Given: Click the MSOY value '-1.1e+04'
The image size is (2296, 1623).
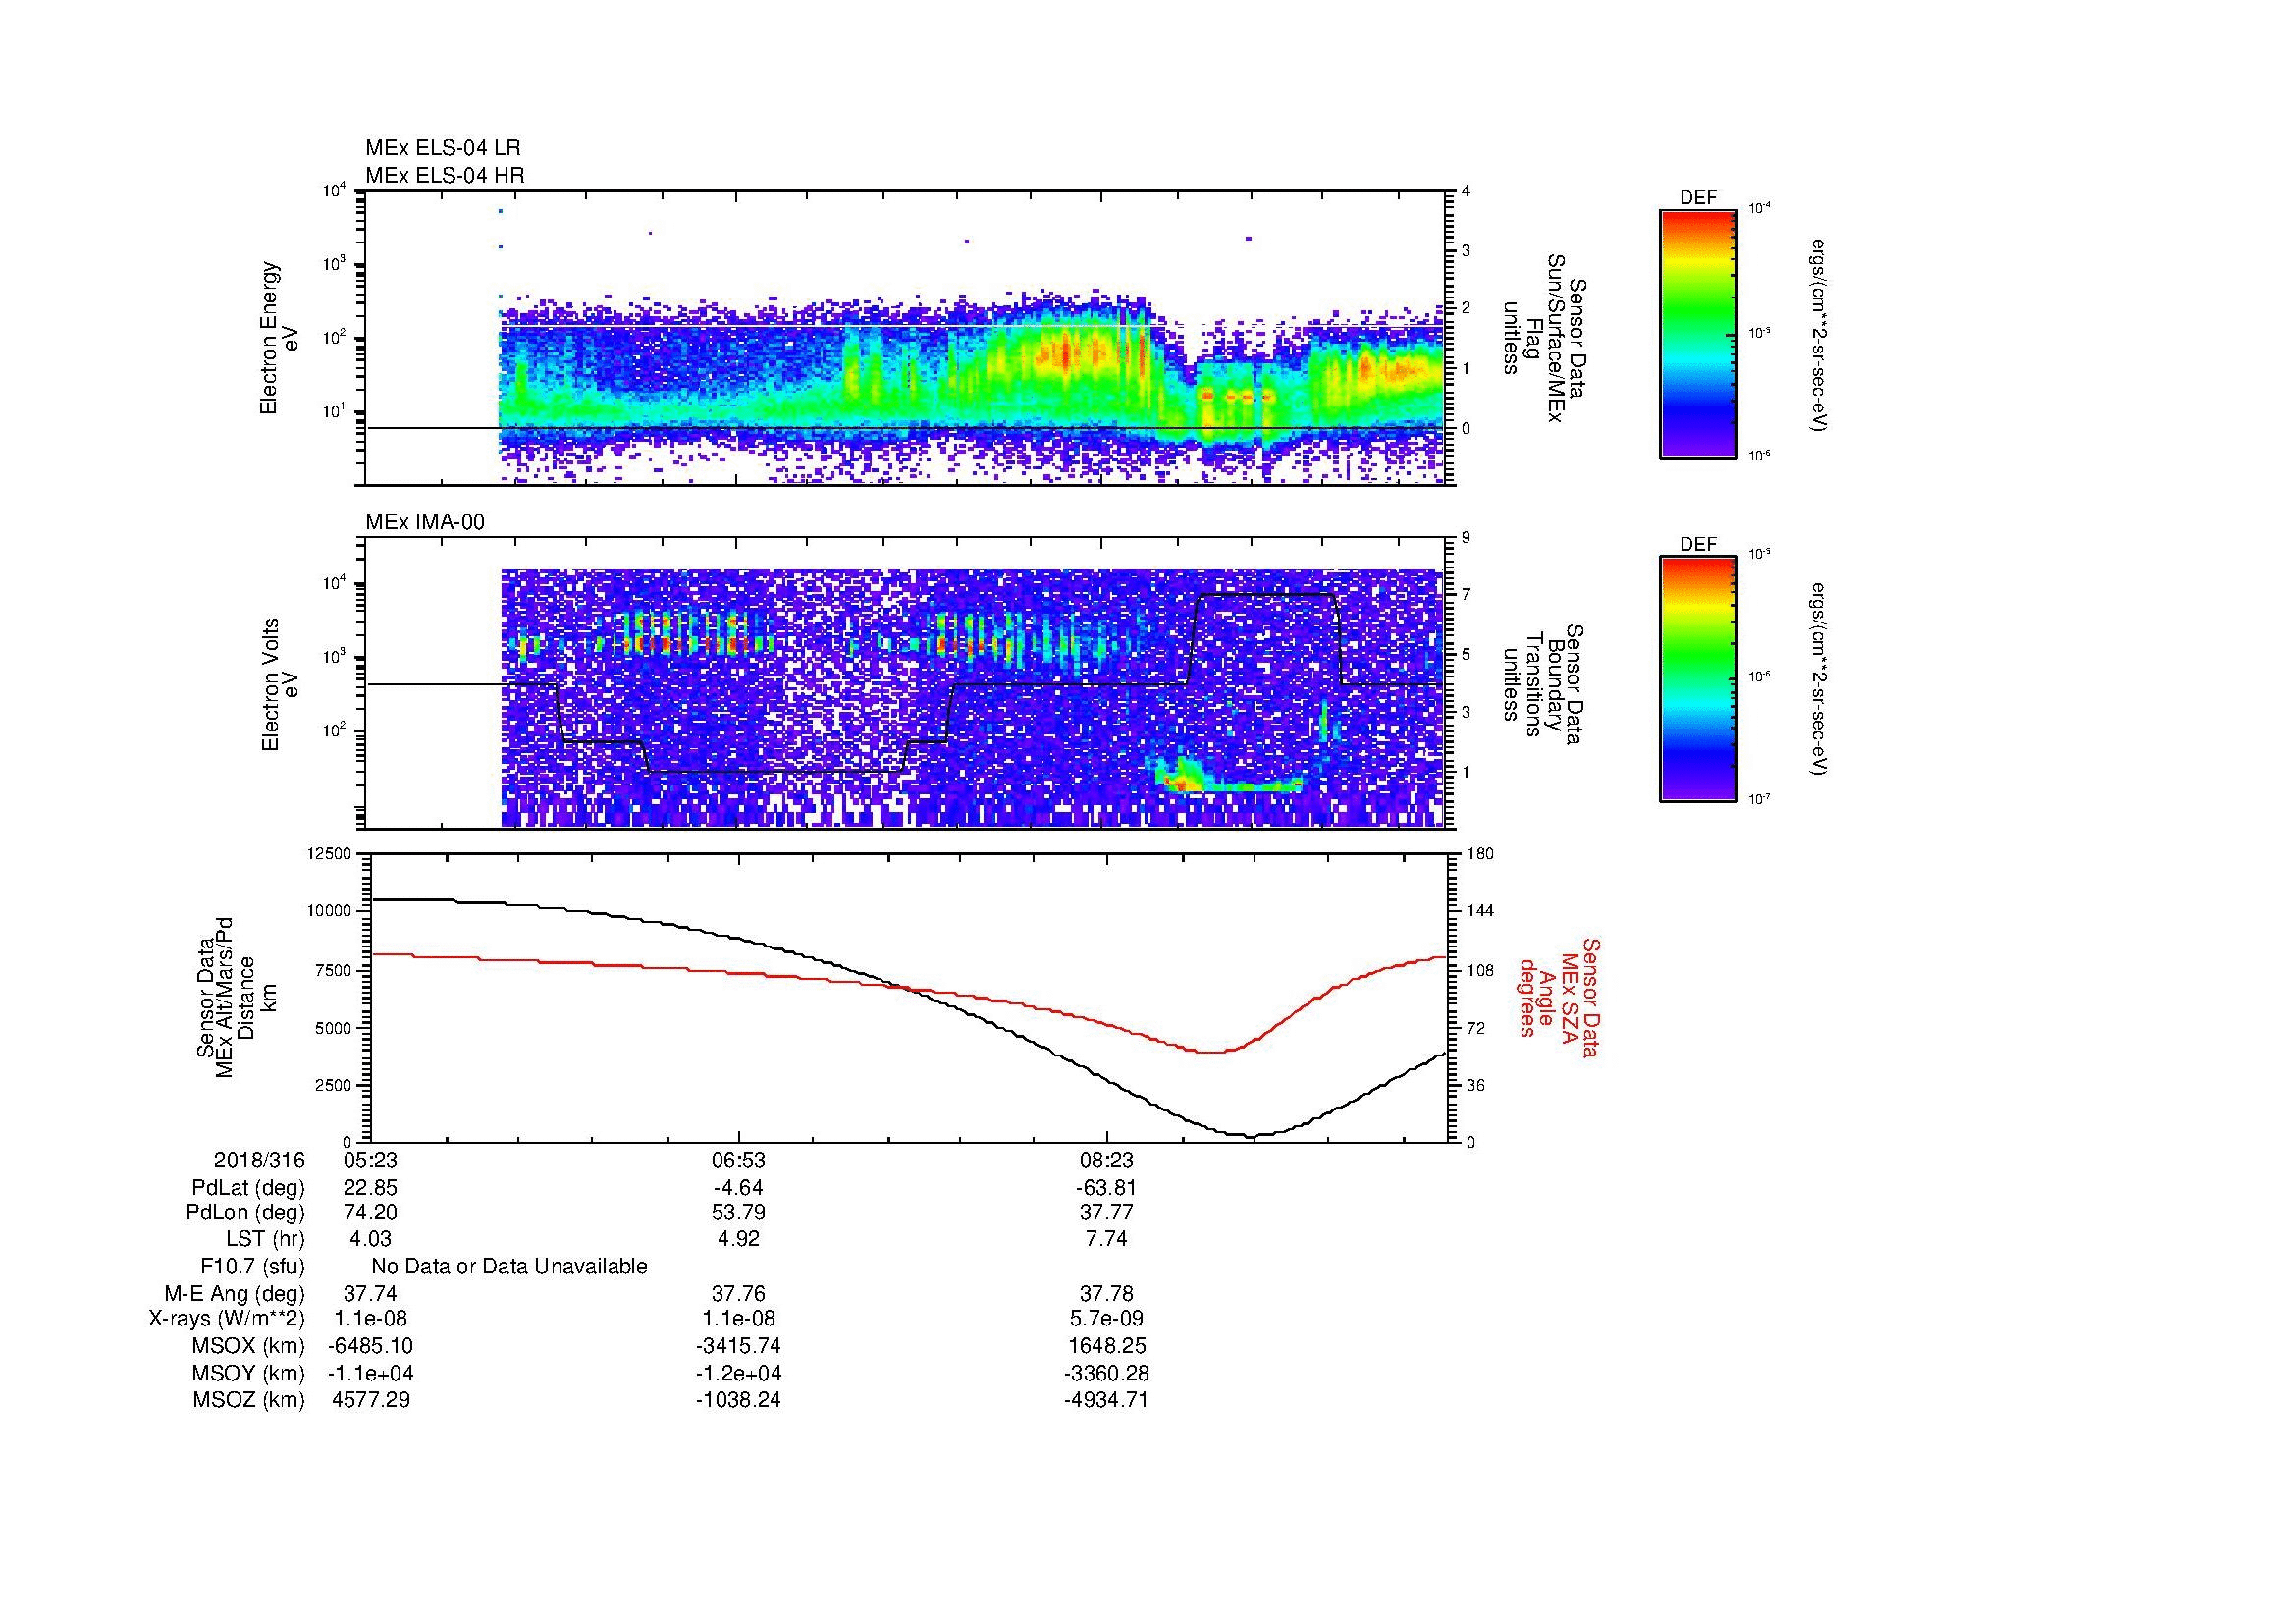Looking at the screenshot, I should pyautogui.click(x=370, y=1374).
